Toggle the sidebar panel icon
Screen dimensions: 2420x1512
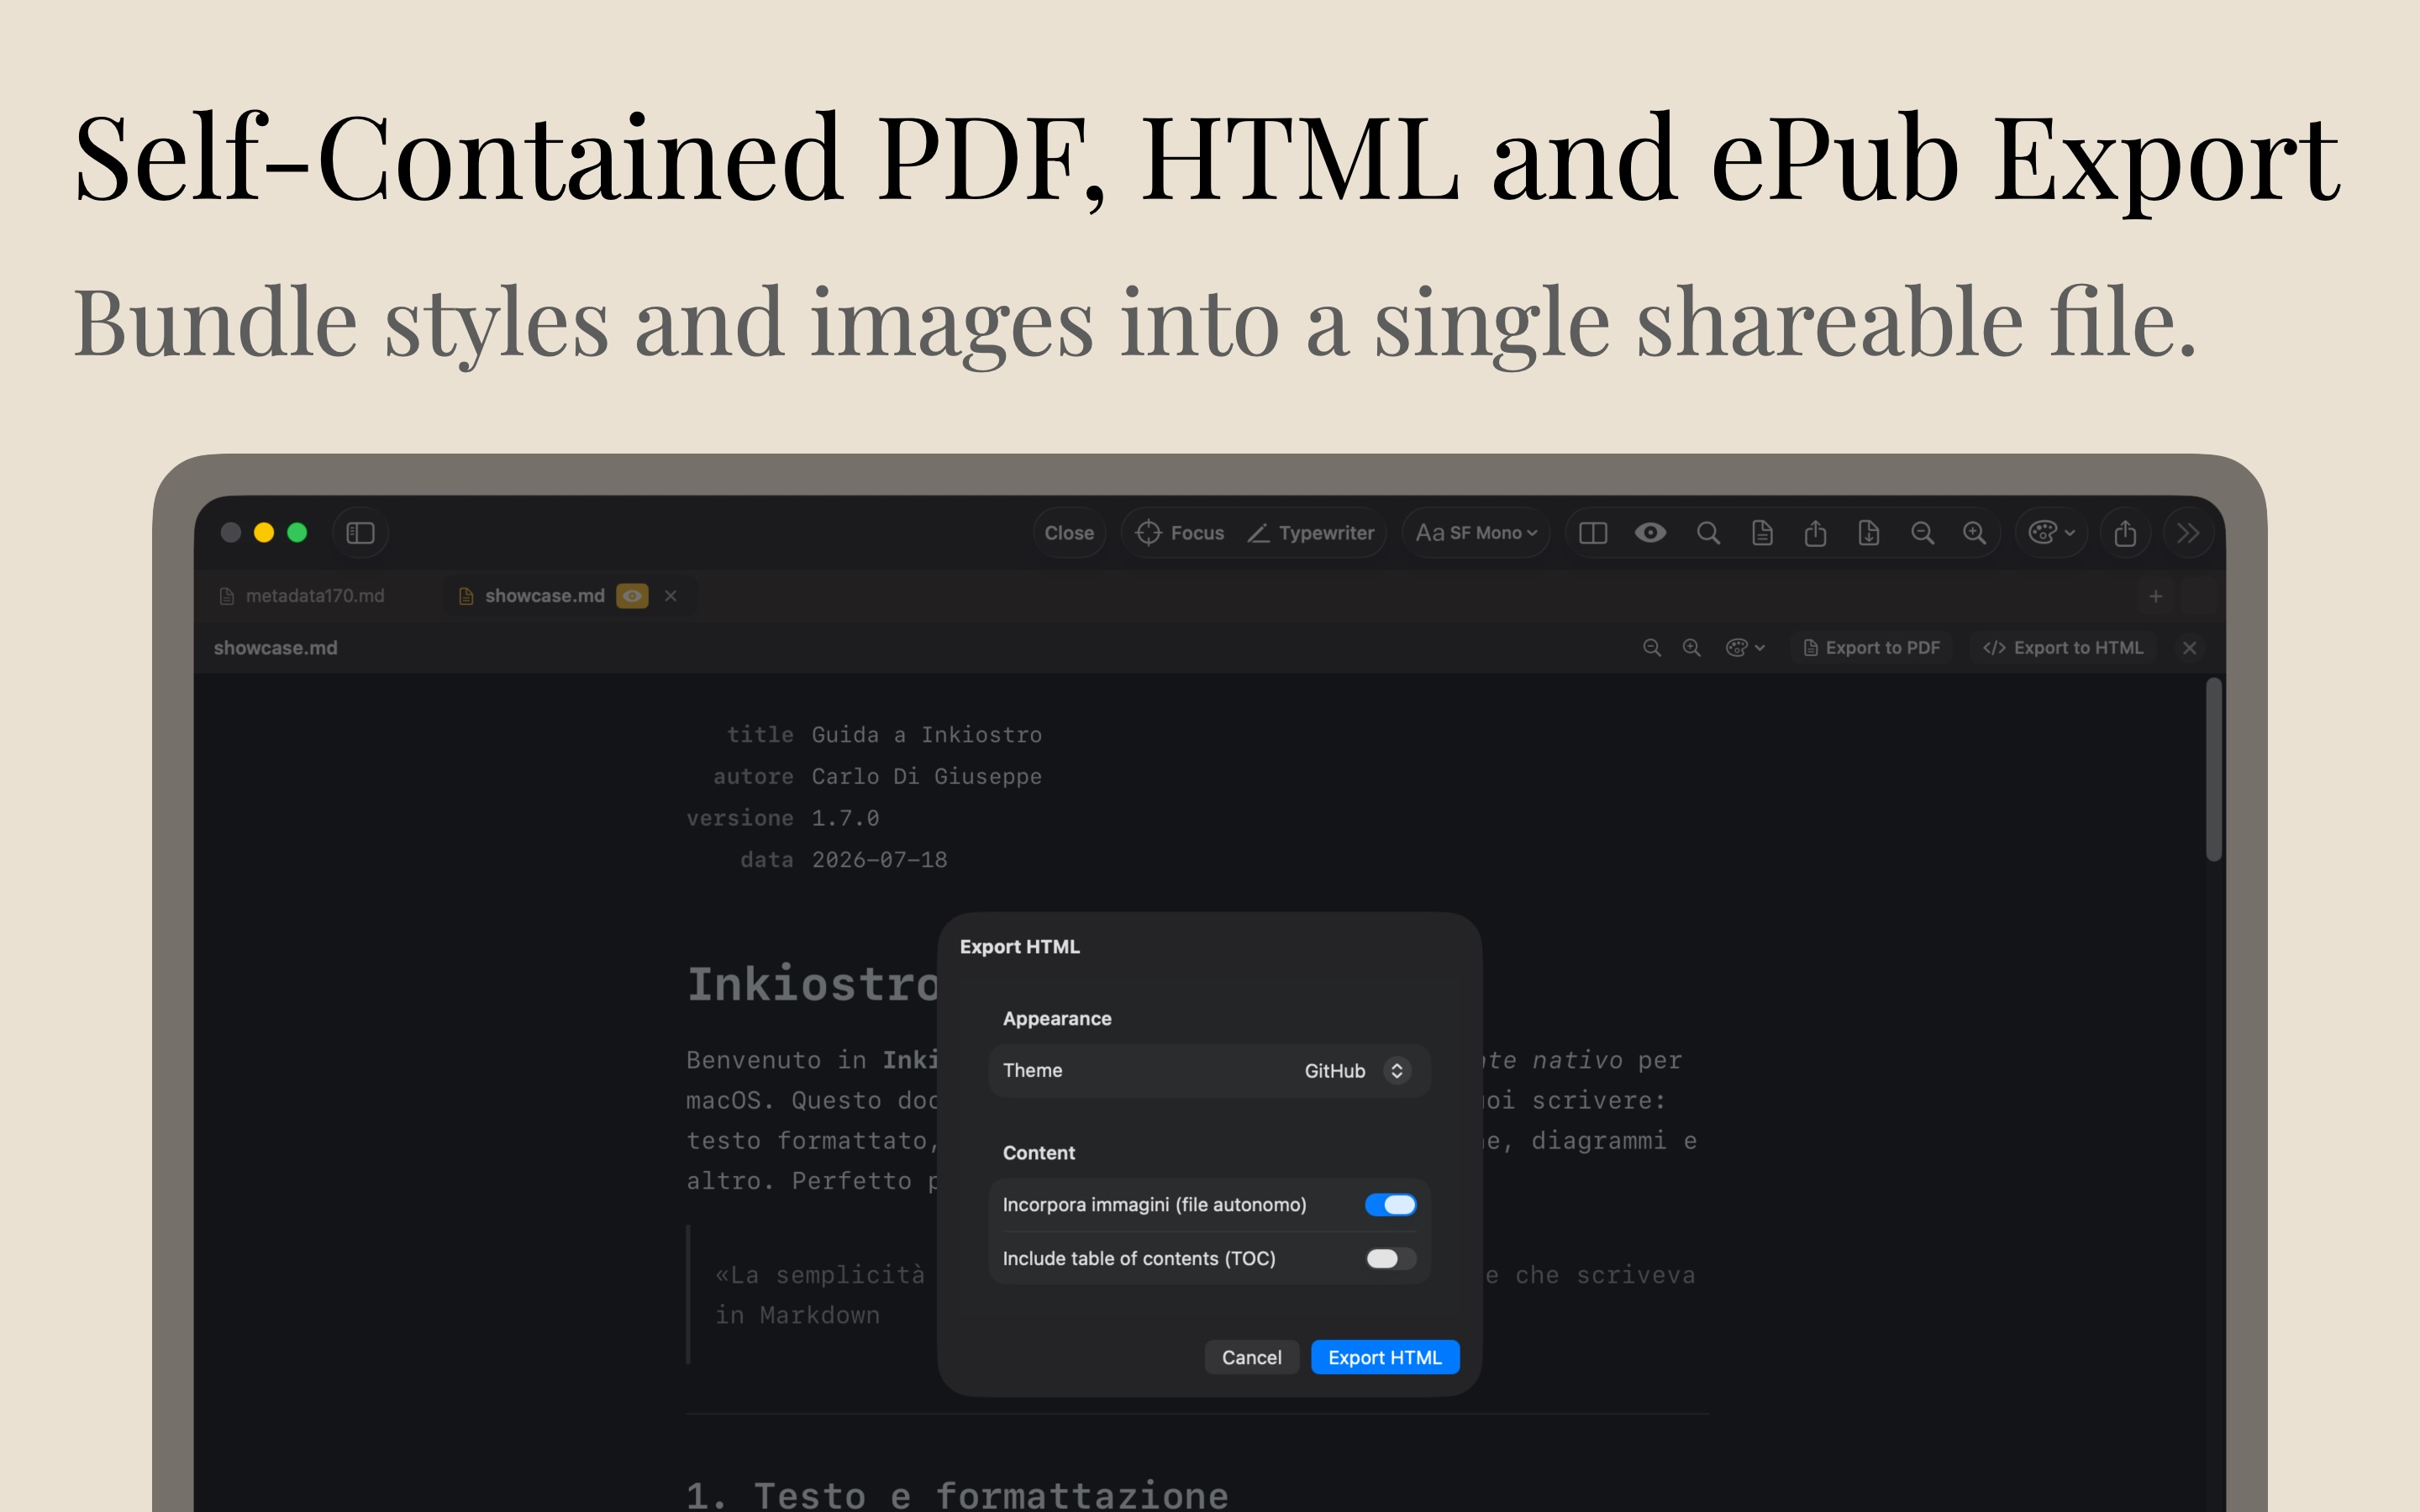click(x=360, y=533)
